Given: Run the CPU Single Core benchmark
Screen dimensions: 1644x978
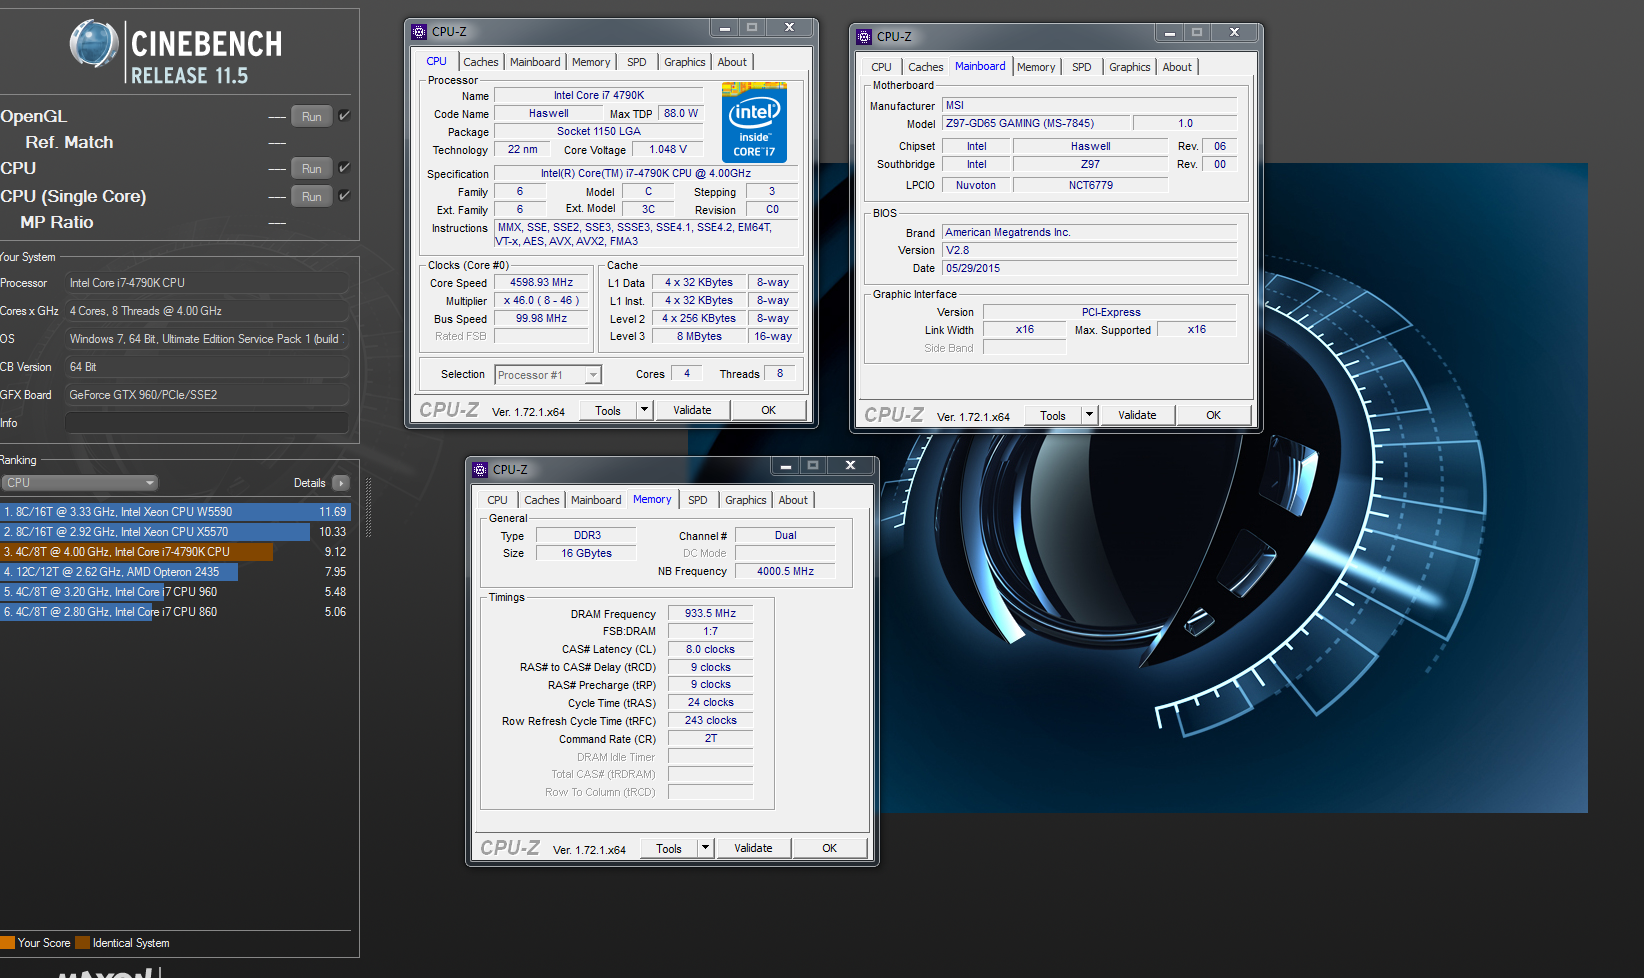Looking at the screenshot, I should click(312, 196).
